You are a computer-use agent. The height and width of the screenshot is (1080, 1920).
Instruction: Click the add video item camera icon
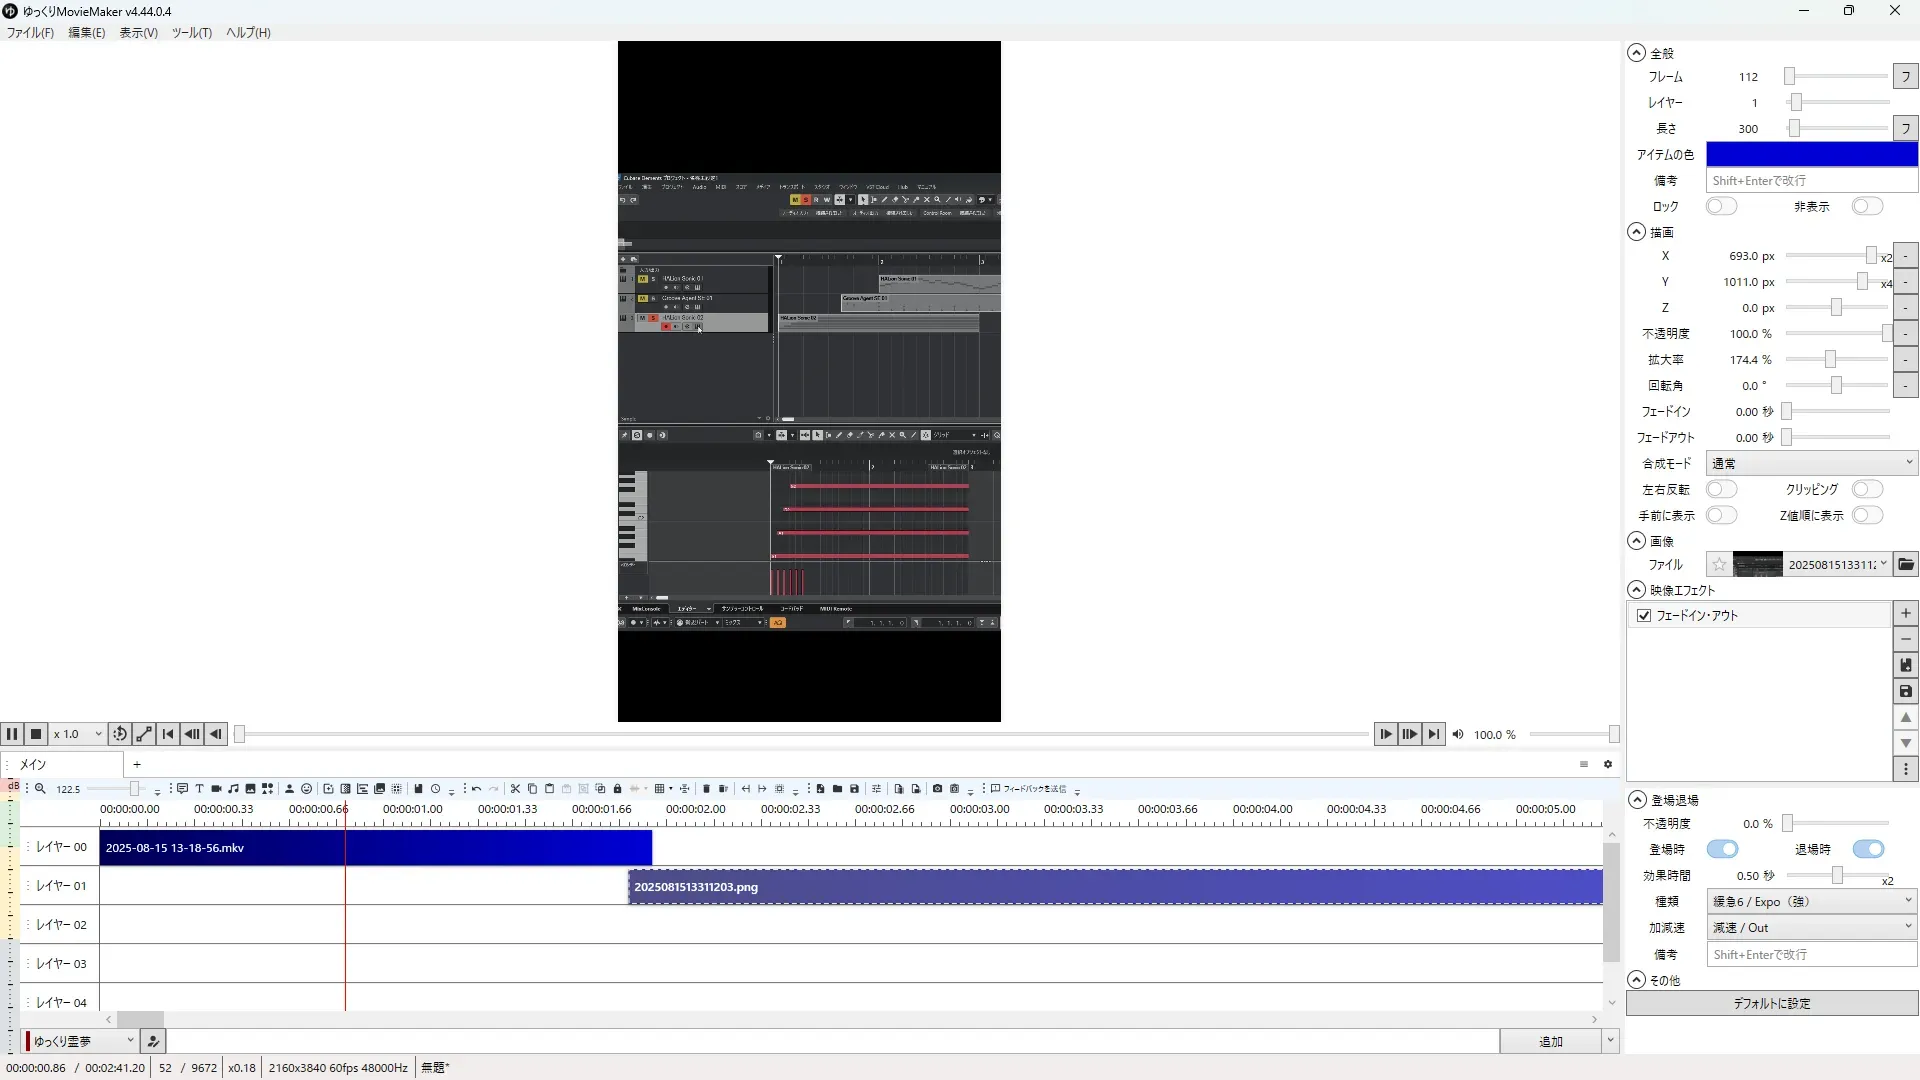[216, 789]
